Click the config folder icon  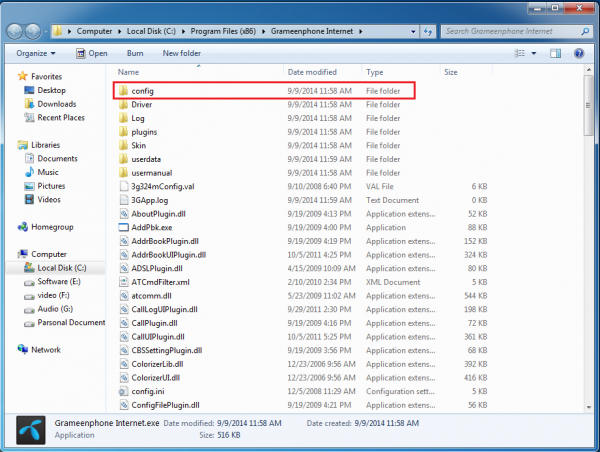coord(123,91)
